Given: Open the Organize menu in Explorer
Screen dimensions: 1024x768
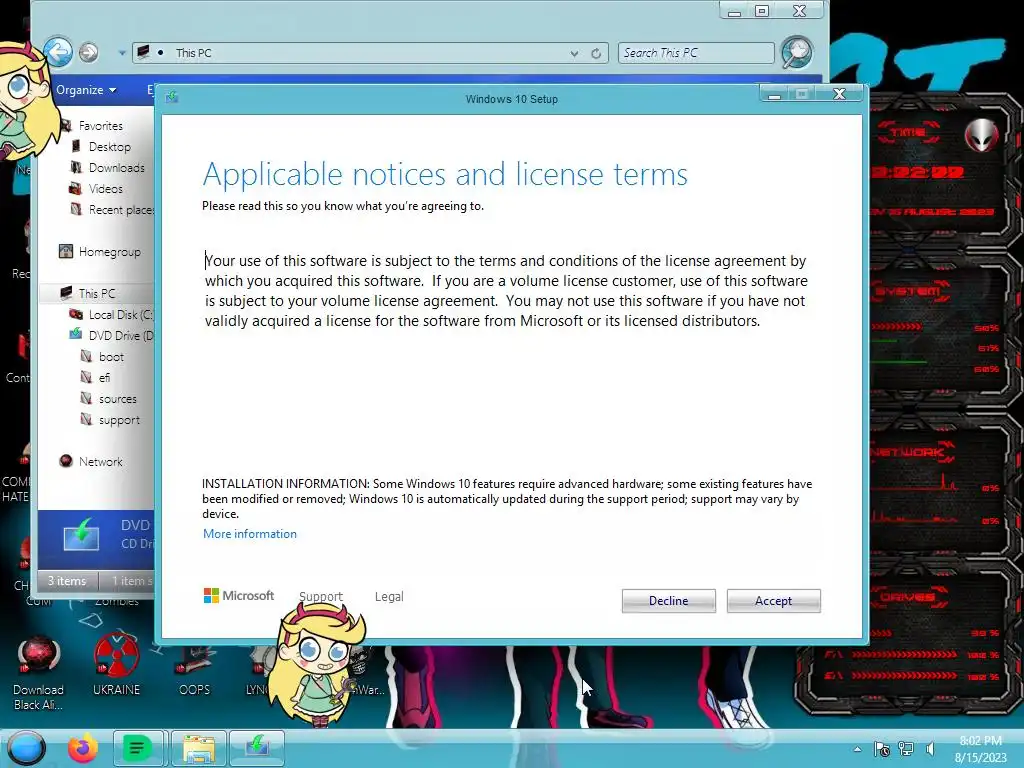Looking at the screenshot, I should [86, 90].
